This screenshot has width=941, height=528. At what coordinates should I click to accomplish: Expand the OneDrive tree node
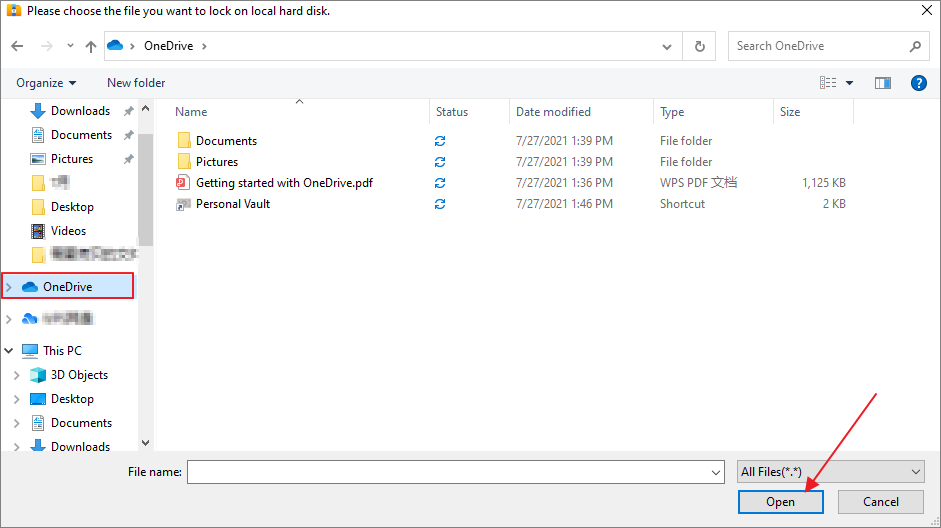pos(9,287)
